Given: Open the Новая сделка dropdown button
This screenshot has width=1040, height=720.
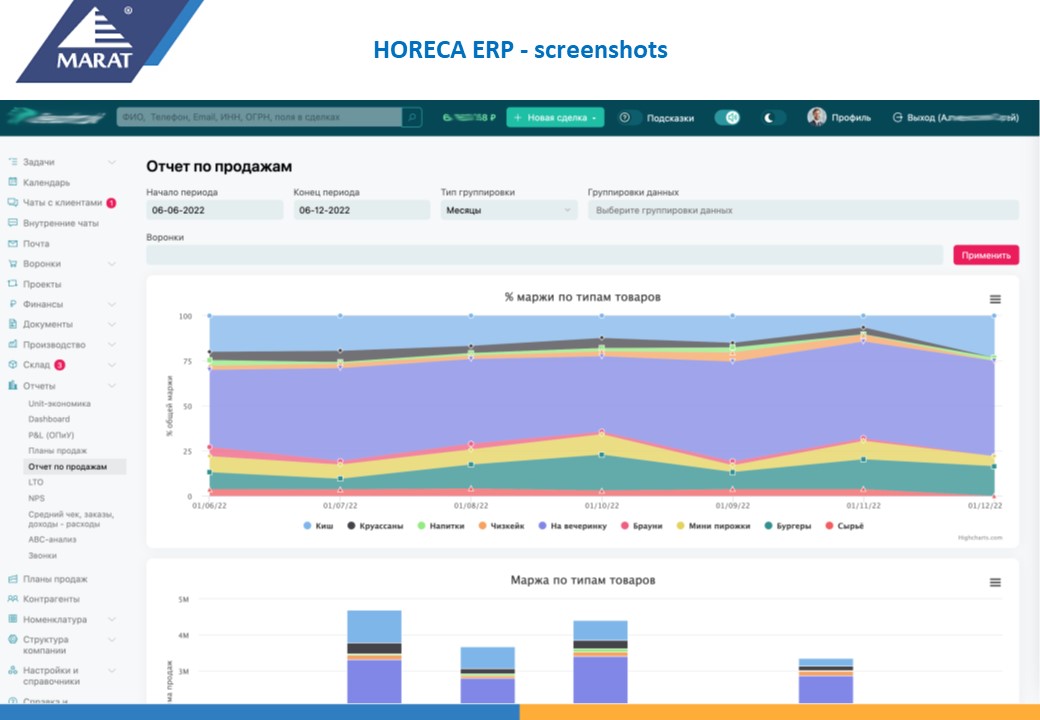Looking at the screenshot, I should (555, 118).
